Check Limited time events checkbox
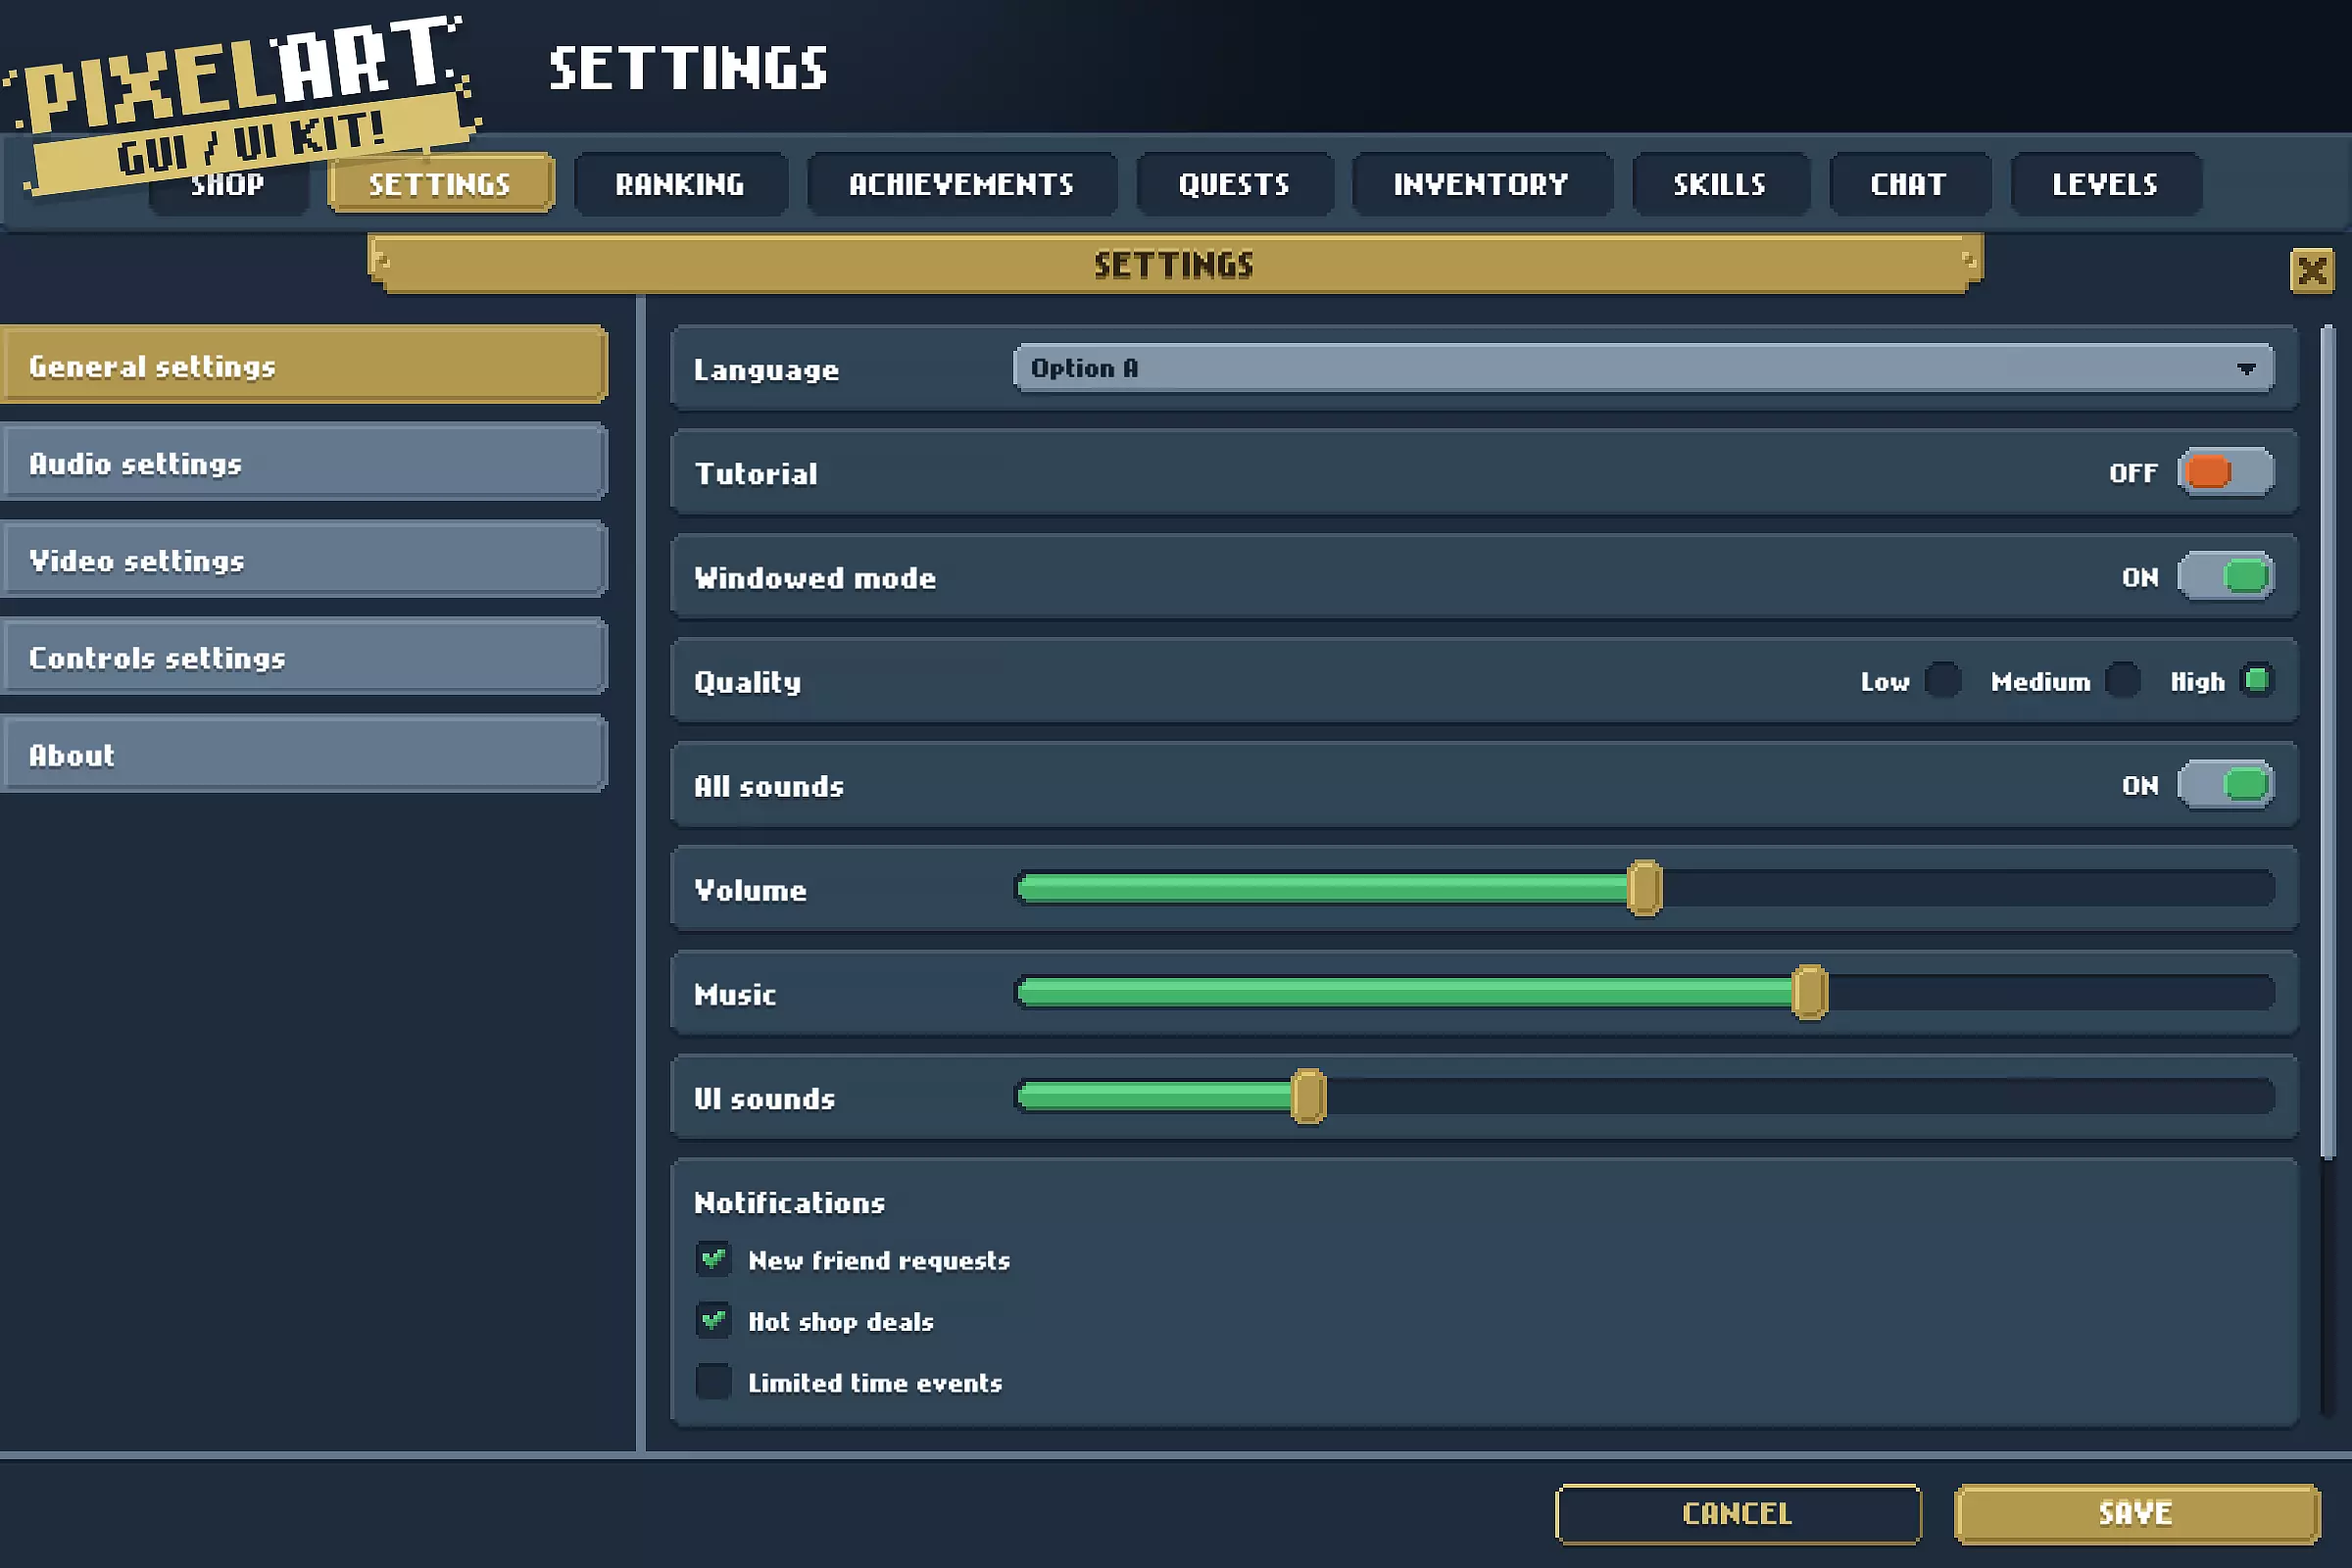The image size is (2352, 1568). [x=713, y=1382]
